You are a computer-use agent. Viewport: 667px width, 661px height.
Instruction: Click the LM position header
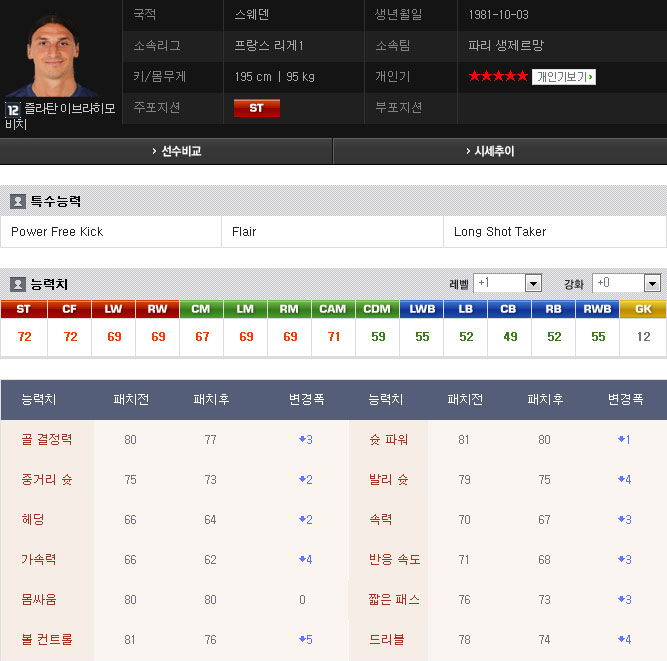coord(245,309)
